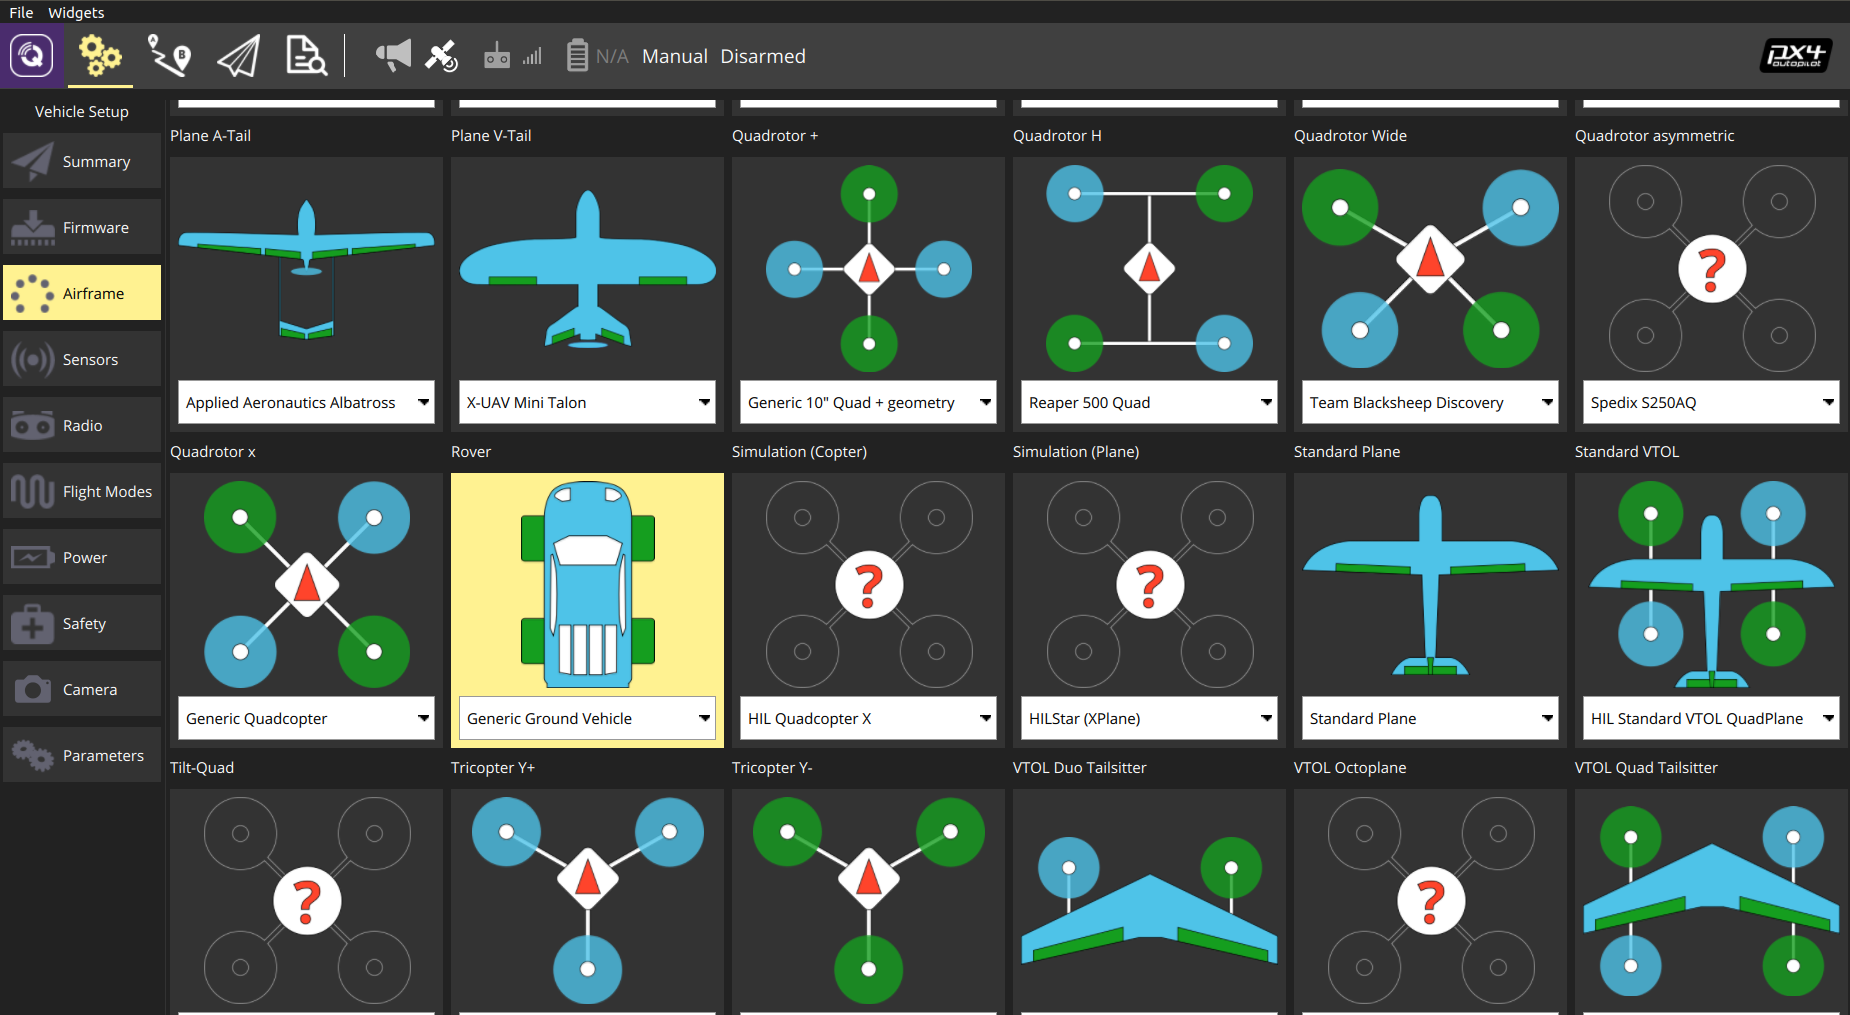Select the Quadrotor asymmetric airframe image
The image size is (1850, 1015).
[1711, 268]
